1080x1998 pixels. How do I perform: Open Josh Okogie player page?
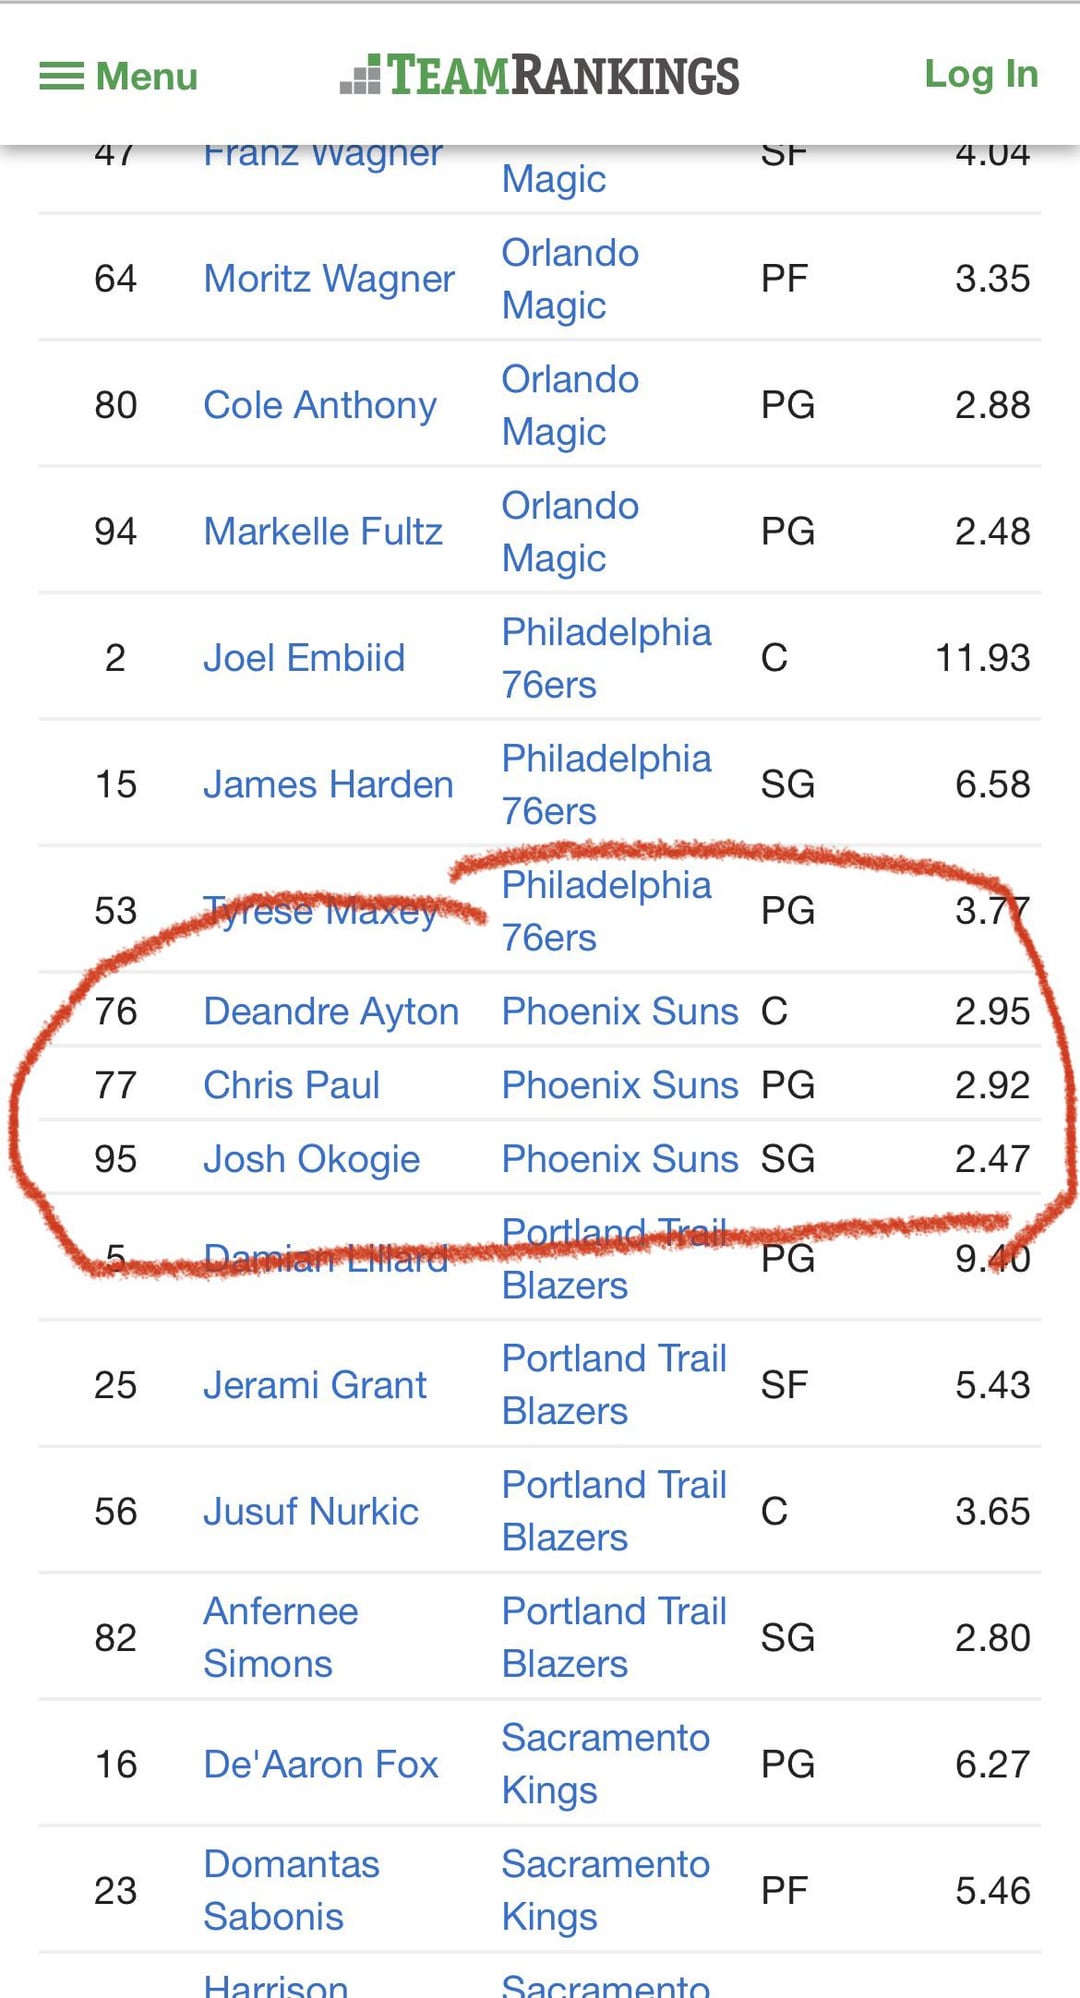click(311, 1159)
